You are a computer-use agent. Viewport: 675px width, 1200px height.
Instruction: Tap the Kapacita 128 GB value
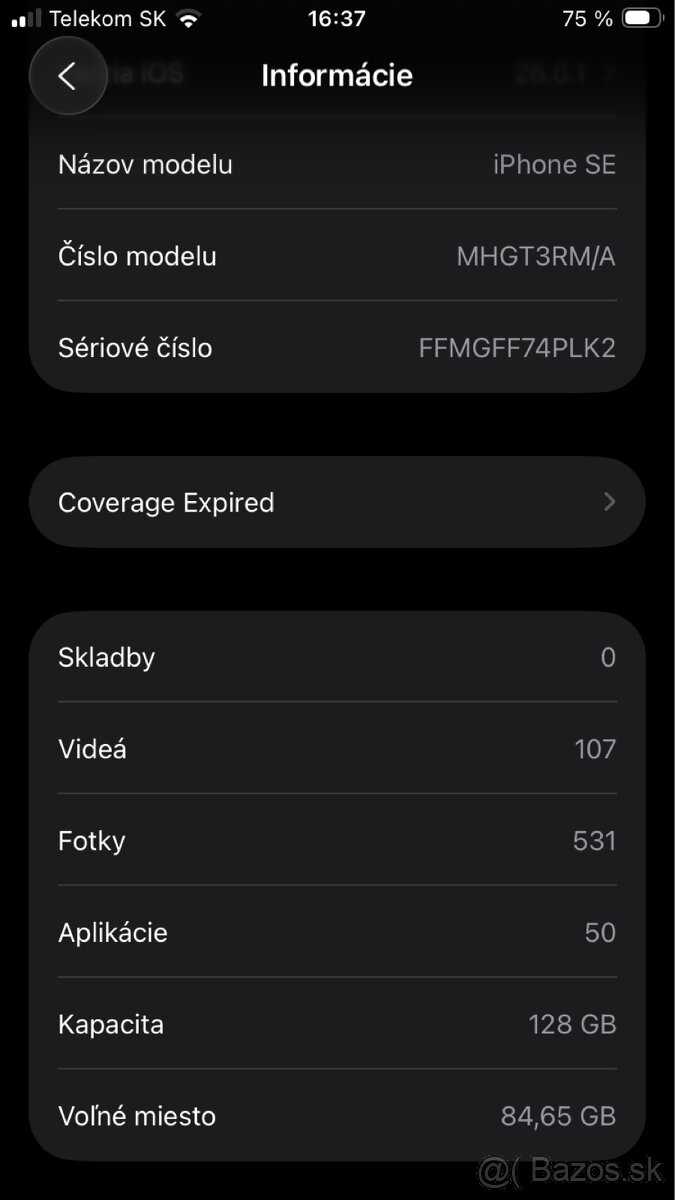click(x=572, y=1024)
